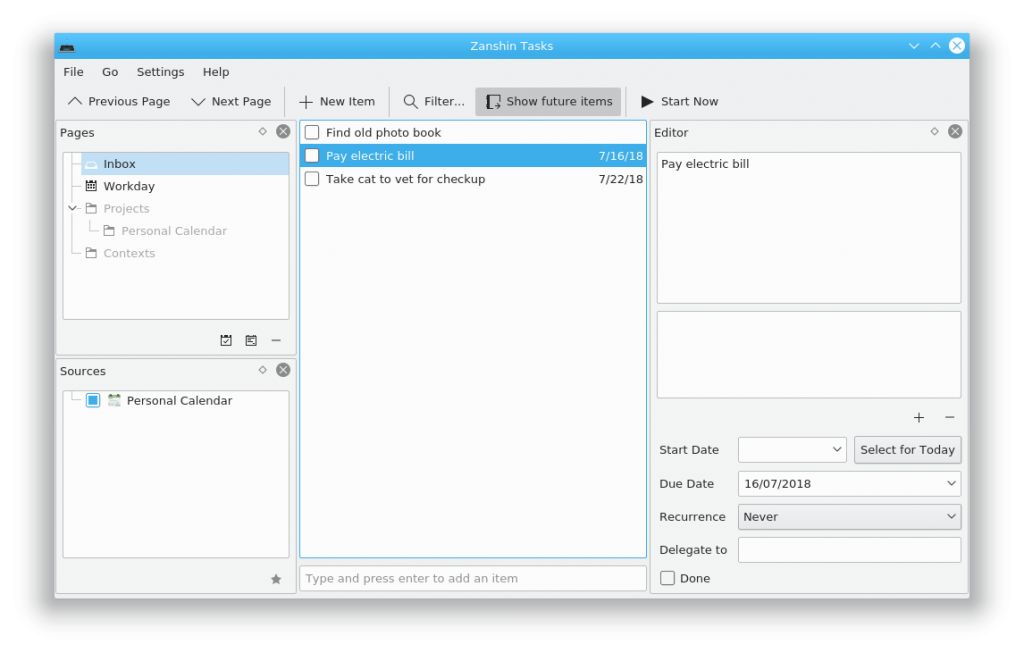
Task: Toggle Personal Calendar source checkbox
Action: 93,400
